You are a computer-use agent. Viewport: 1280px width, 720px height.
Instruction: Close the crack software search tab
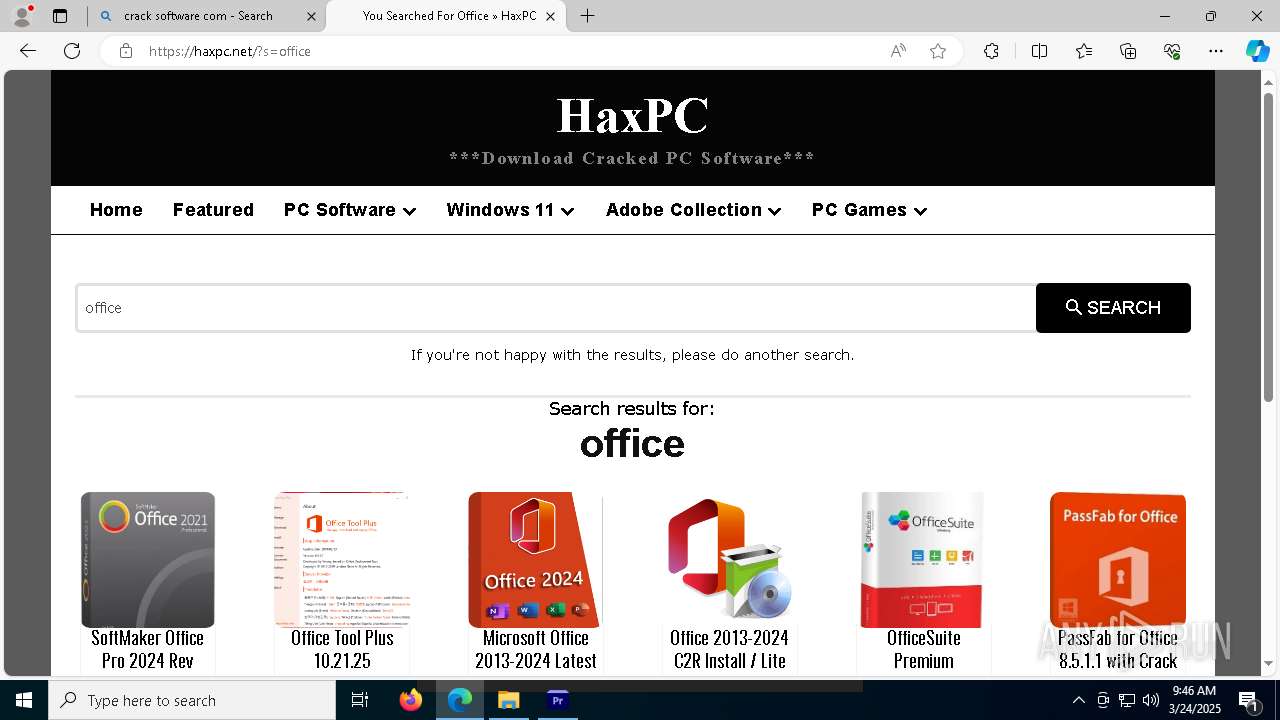[x=311, y=16]
